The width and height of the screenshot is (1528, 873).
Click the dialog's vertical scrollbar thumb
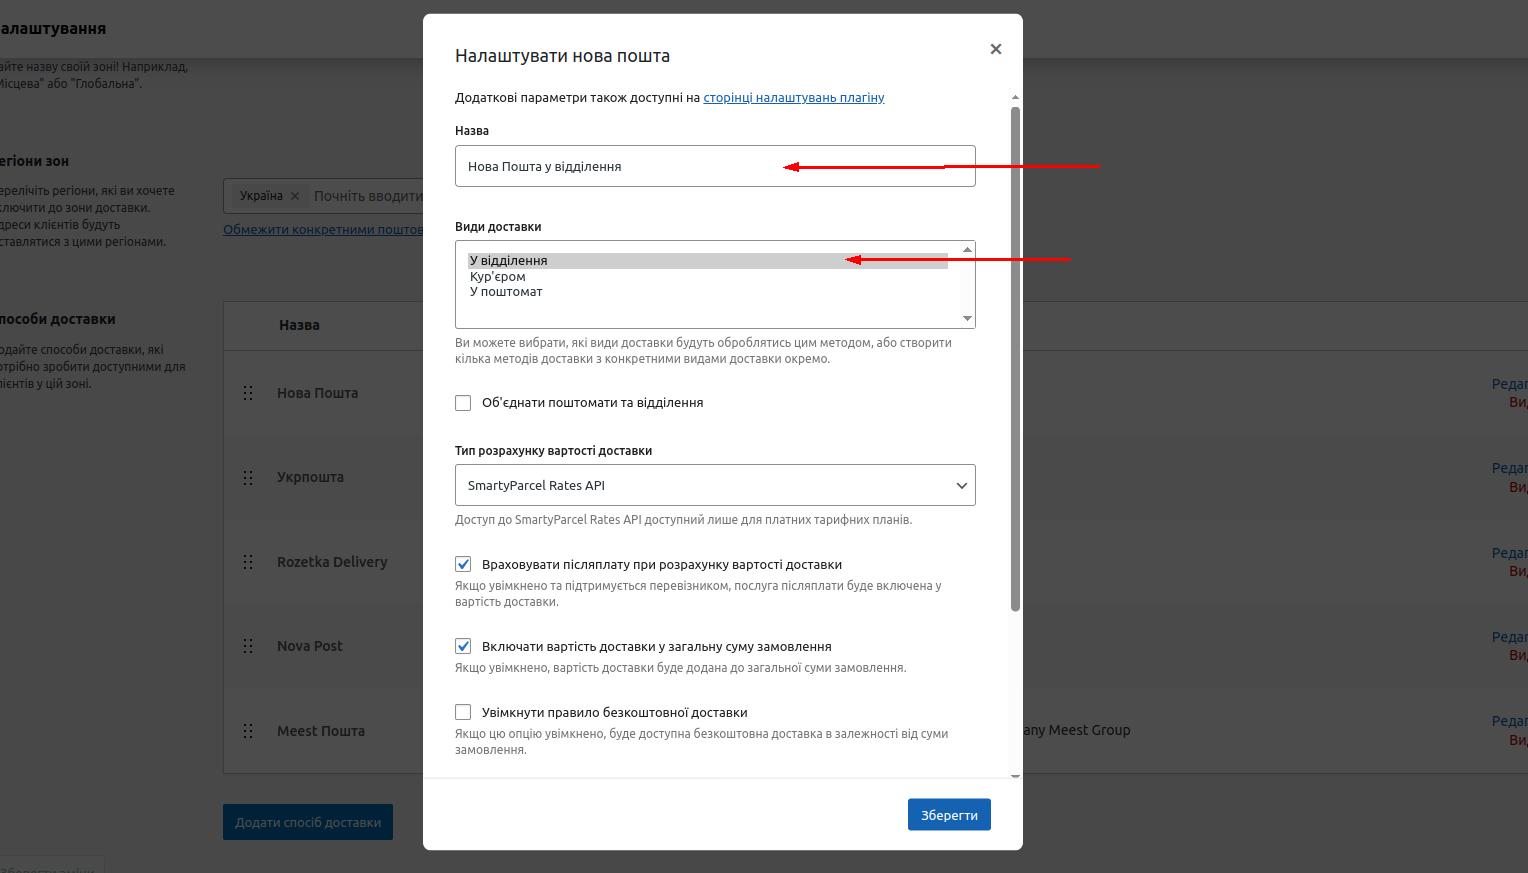[x=1015, y=360]
